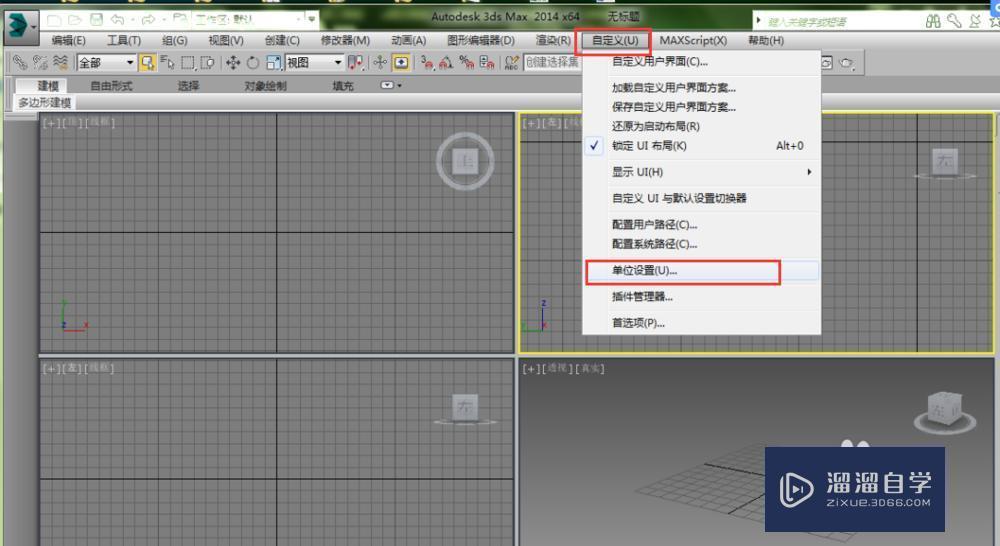Activate the Select and Scale tool
Screen dimensions: 1000x546
tap(274, 63)
